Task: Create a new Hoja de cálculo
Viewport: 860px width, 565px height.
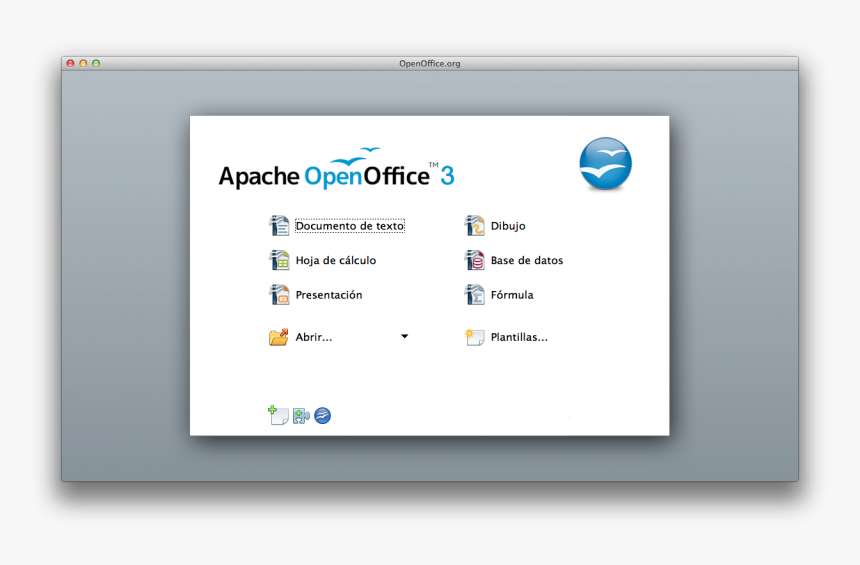Action: click(x=336, y=261)
